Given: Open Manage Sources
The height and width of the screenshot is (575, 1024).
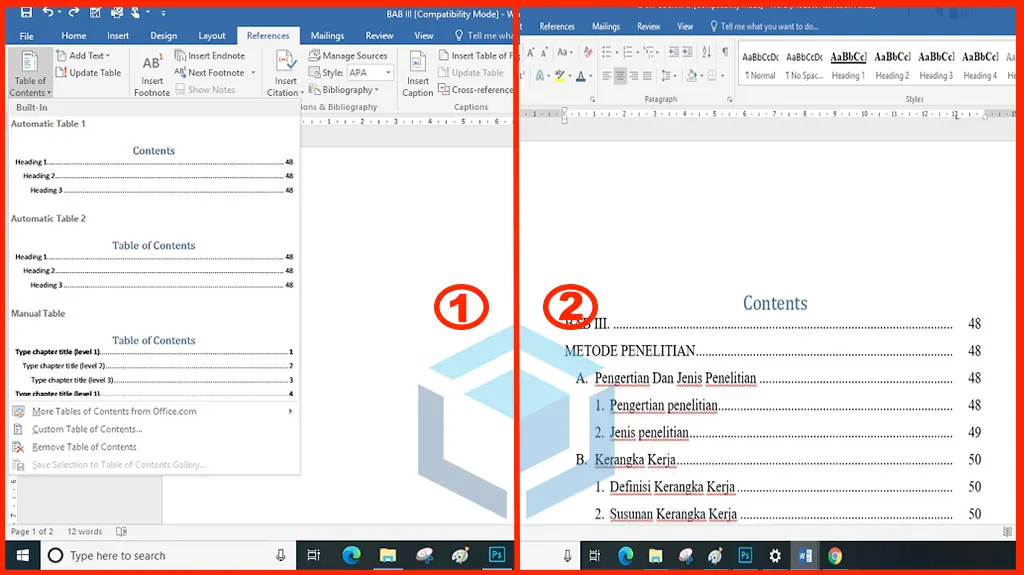Looking at the screenshot, I should click(348, 56).
